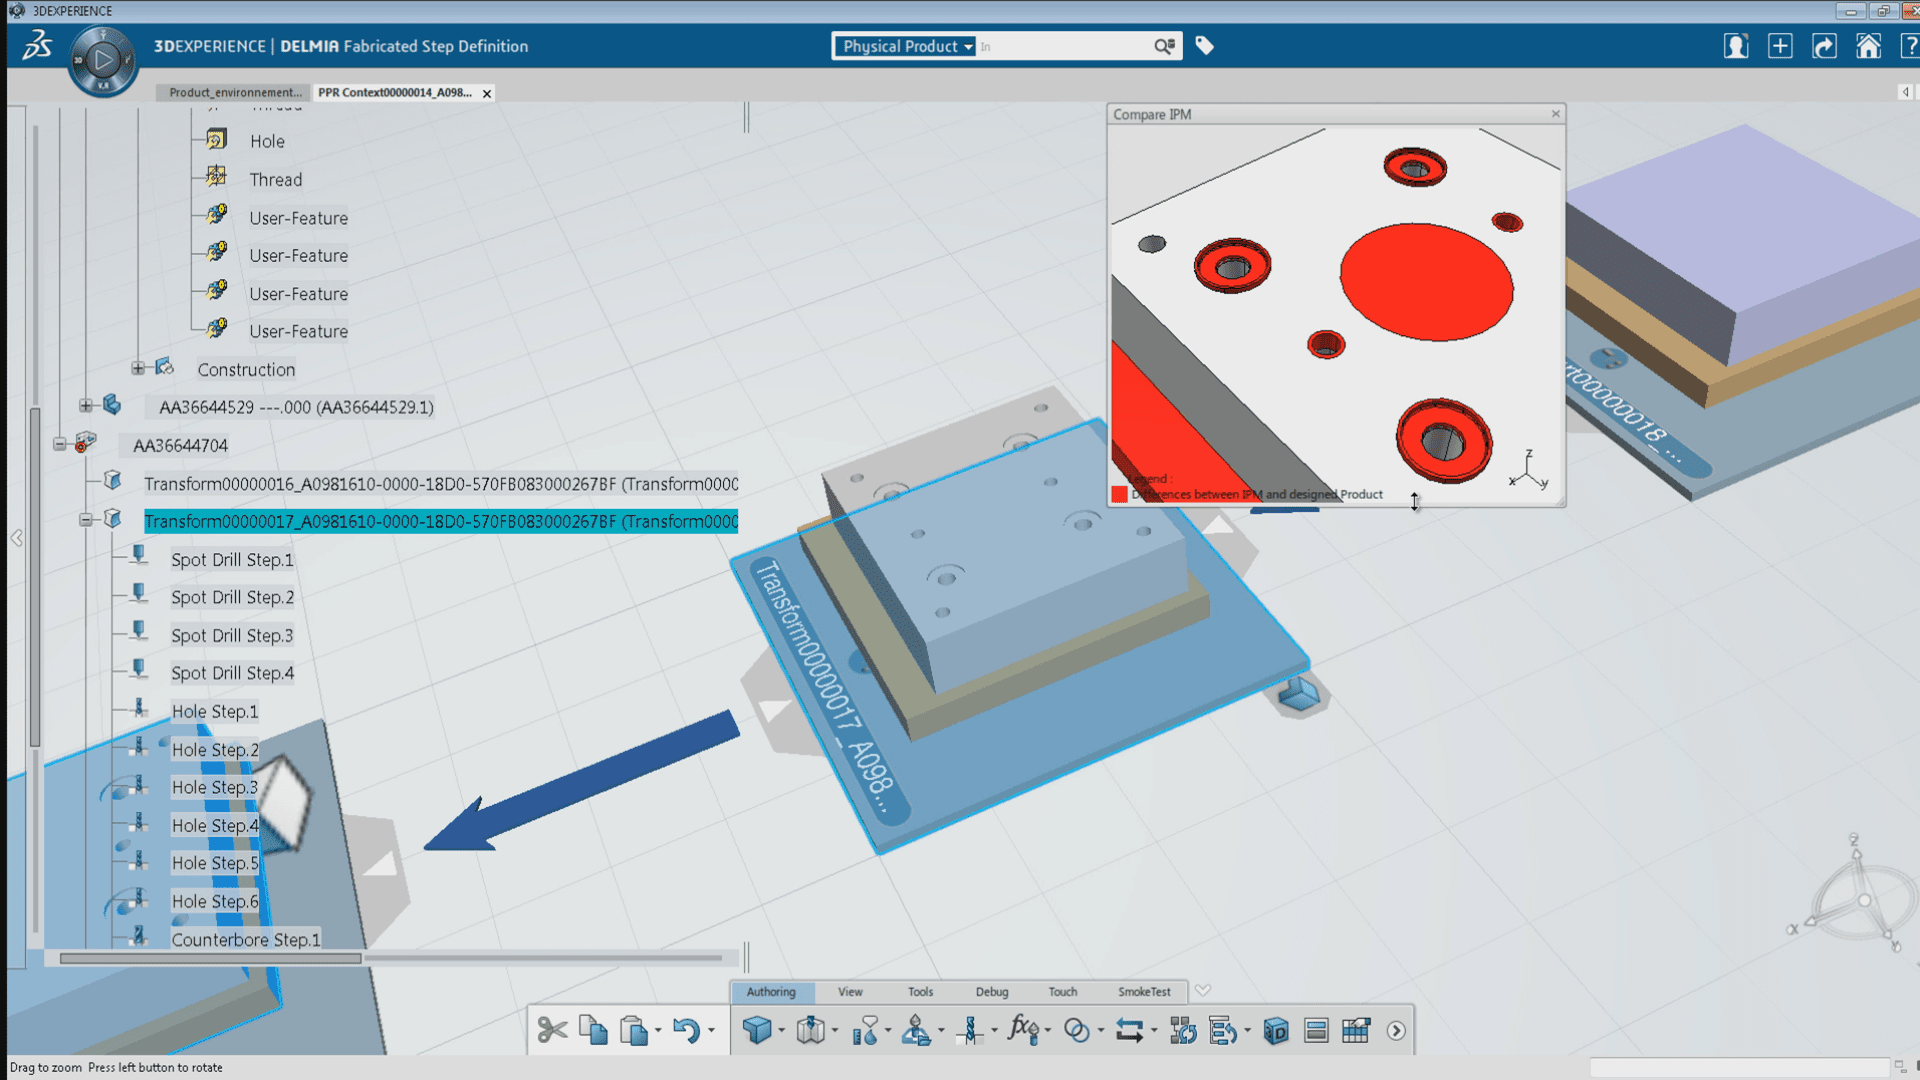This screenshot has height=1080, width=1920.
Task: Click the ruler and droplet measure icon
Action: click(x=865, y=1030)
